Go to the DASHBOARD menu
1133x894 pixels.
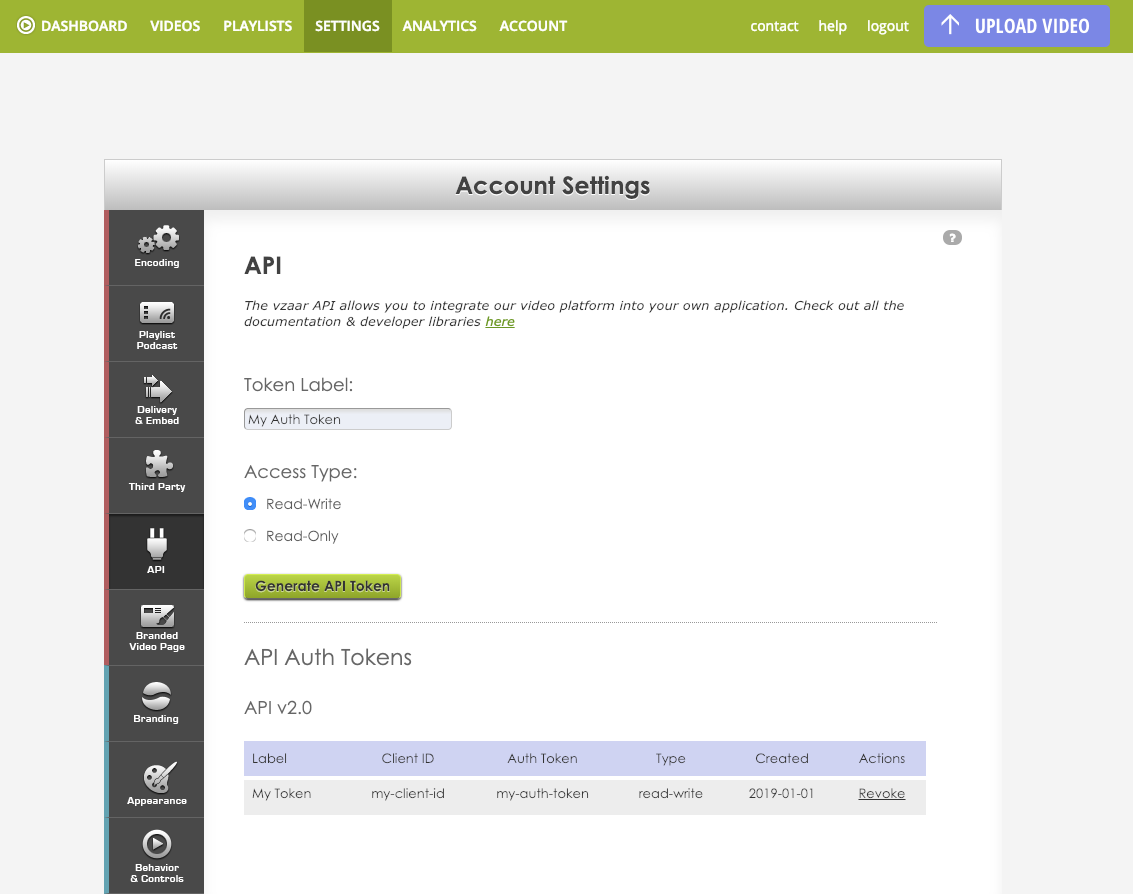(84, 26)
